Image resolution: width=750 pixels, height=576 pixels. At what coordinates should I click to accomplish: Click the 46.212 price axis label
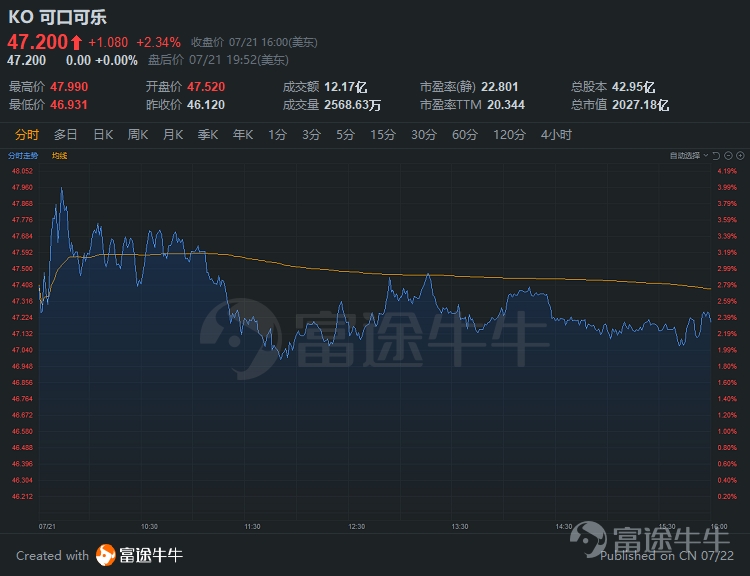[x=22, y=497]
